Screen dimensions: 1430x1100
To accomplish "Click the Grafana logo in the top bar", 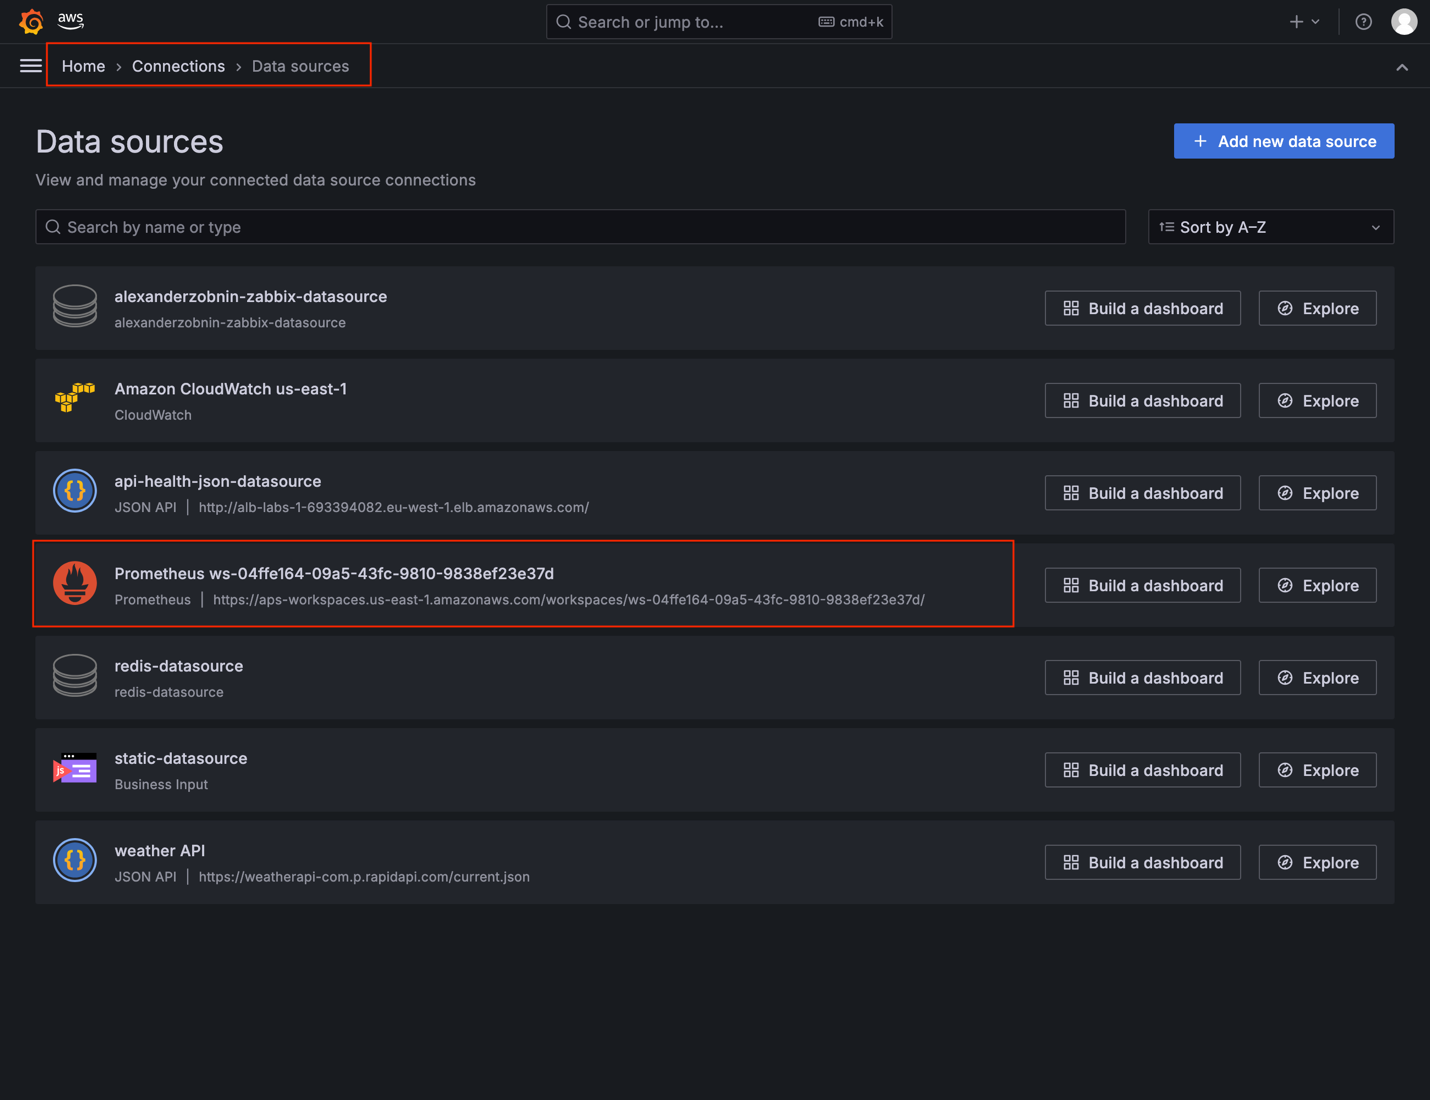I will (30, 21).
